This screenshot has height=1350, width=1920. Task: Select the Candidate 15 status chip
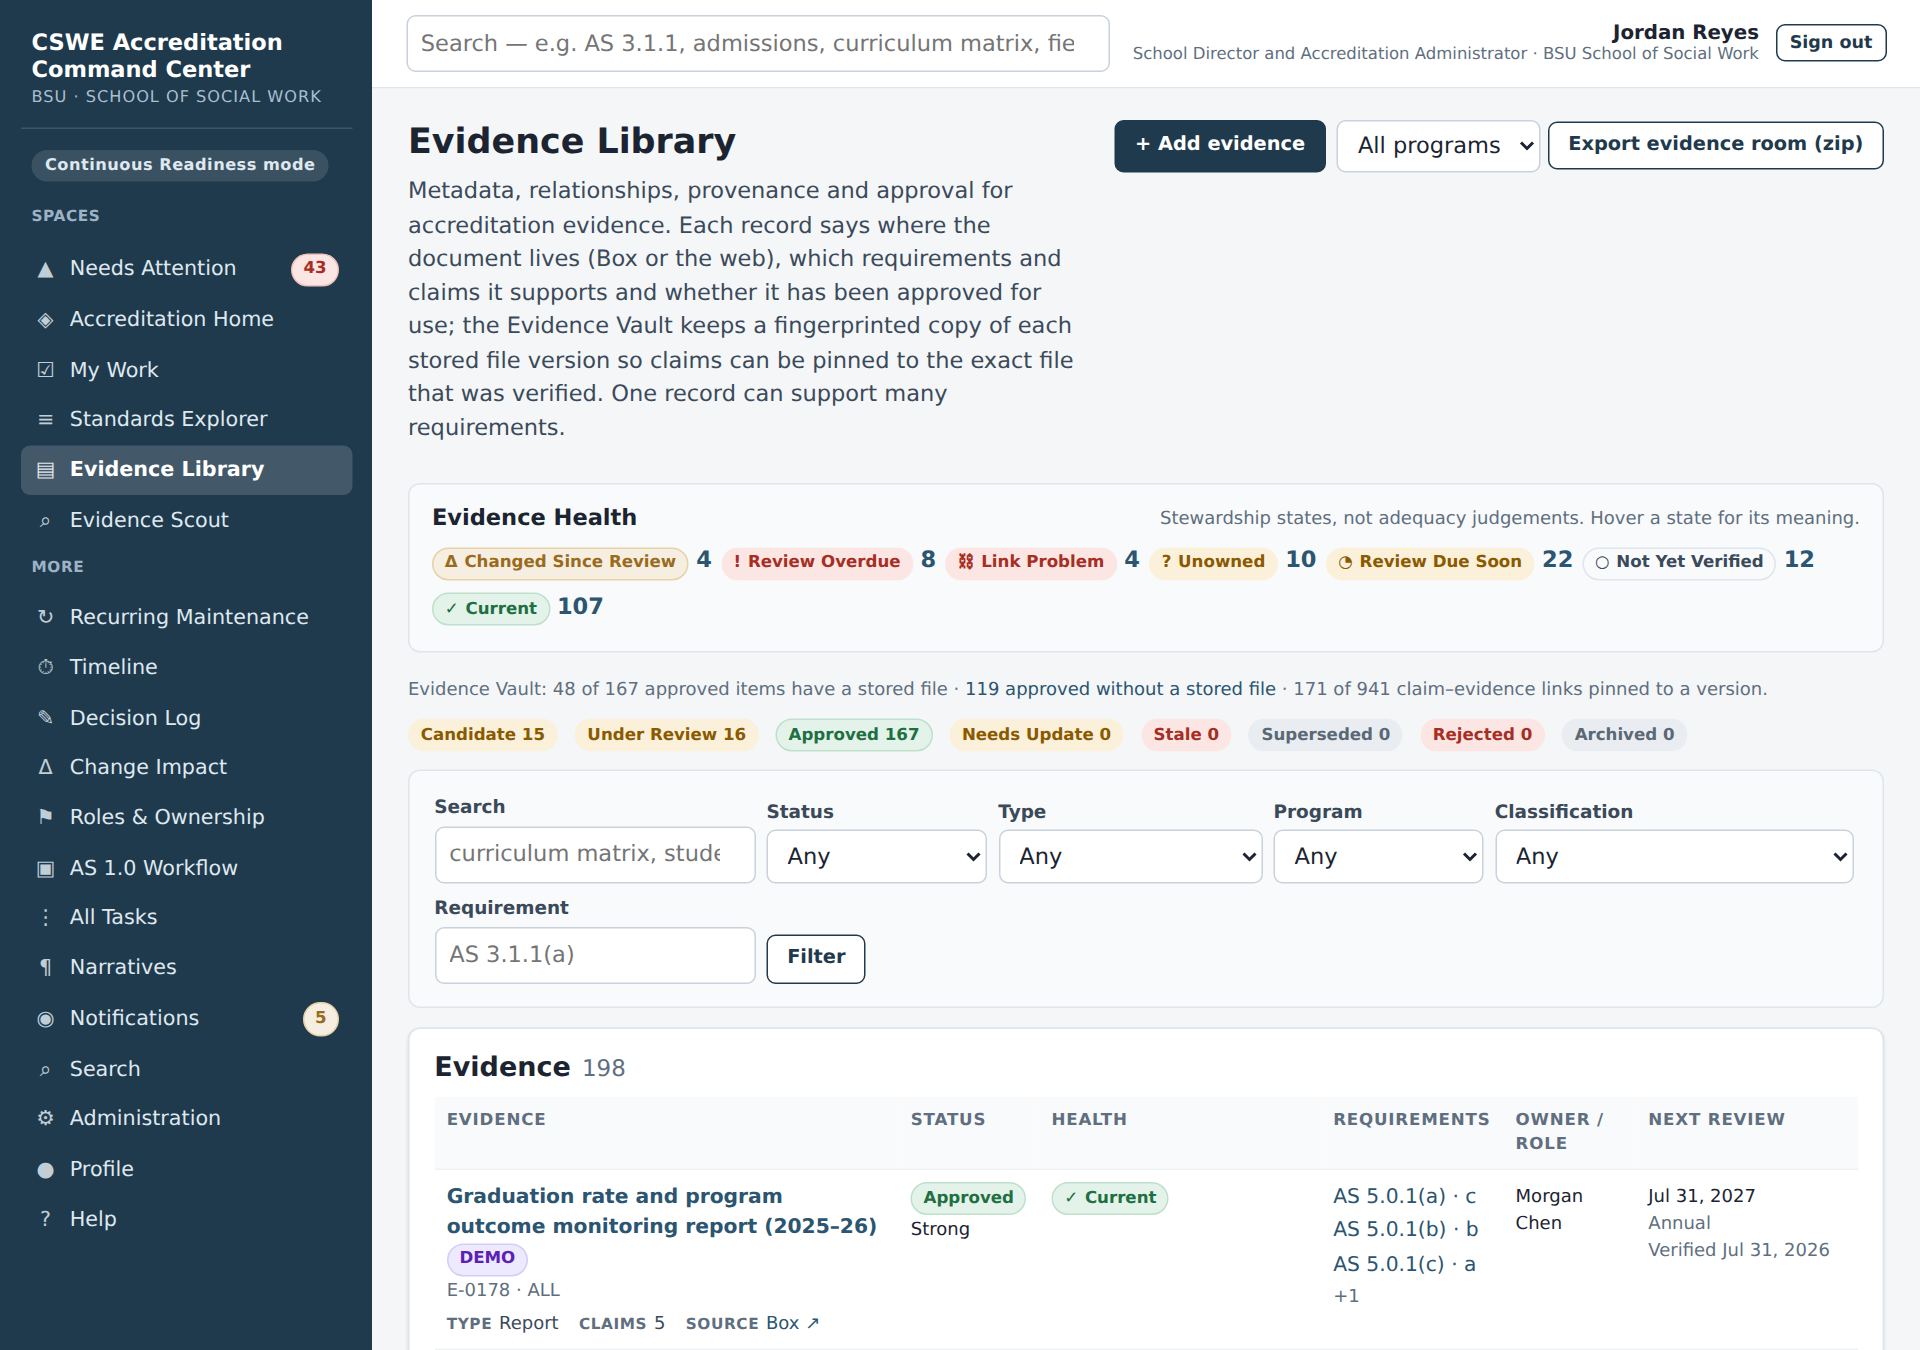[x=482, y=735]
